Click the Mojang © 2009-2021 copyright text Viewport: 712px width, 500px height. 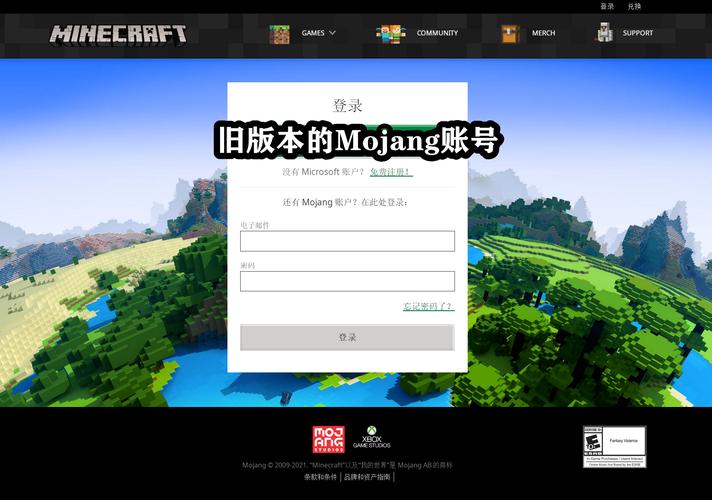click(x=347, y=465)
